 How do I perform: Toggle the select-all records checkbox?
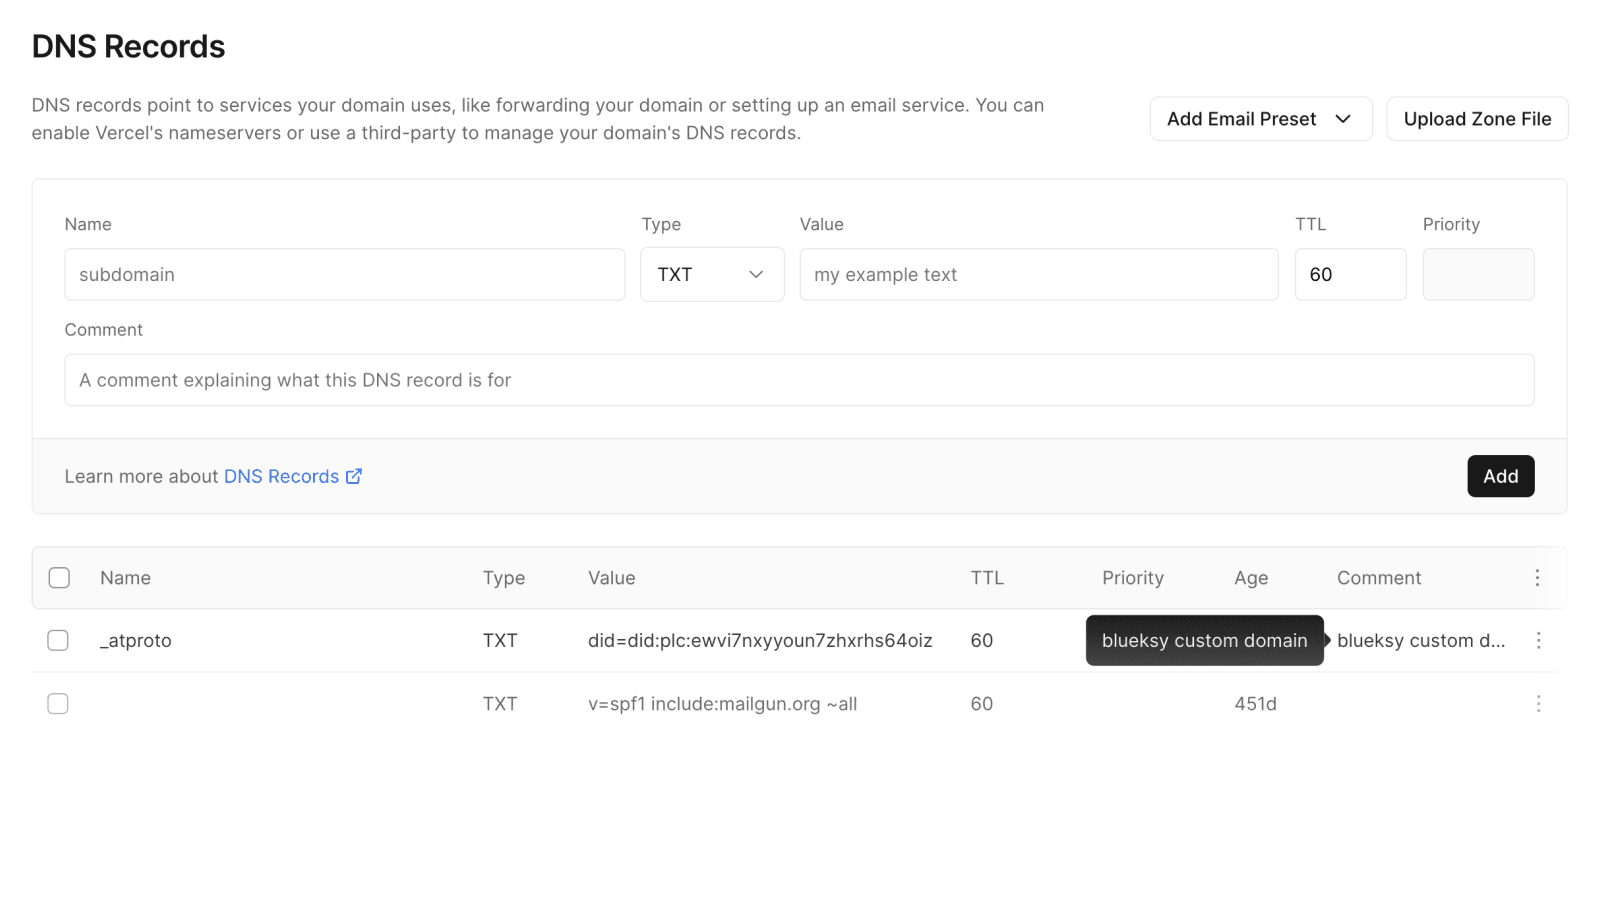59,578
